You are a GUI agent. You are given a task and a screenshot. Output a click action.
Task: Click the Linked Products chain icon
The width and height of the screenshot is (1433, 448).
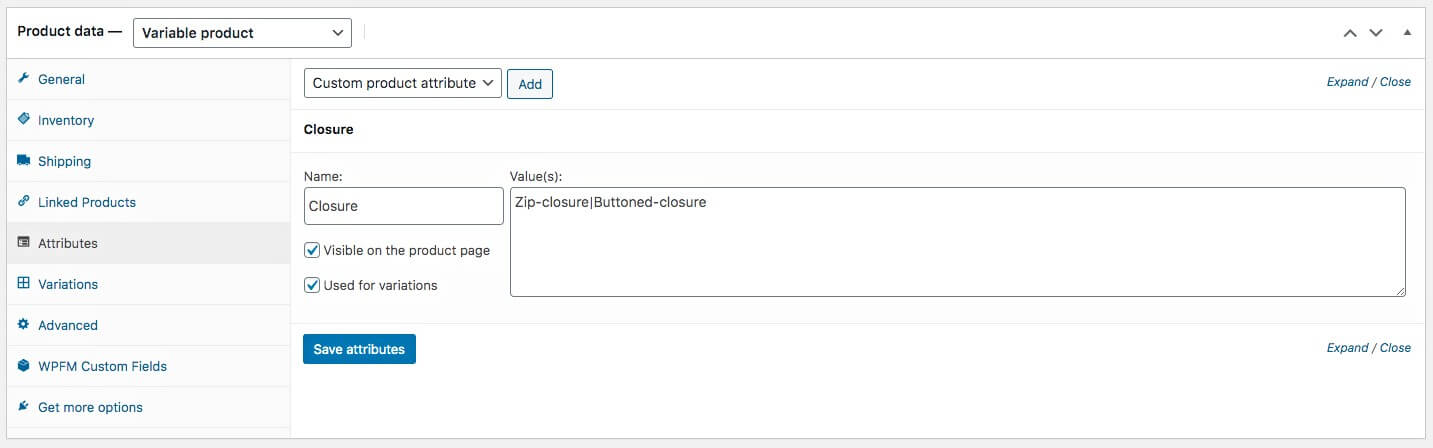[x=24, y=202]
